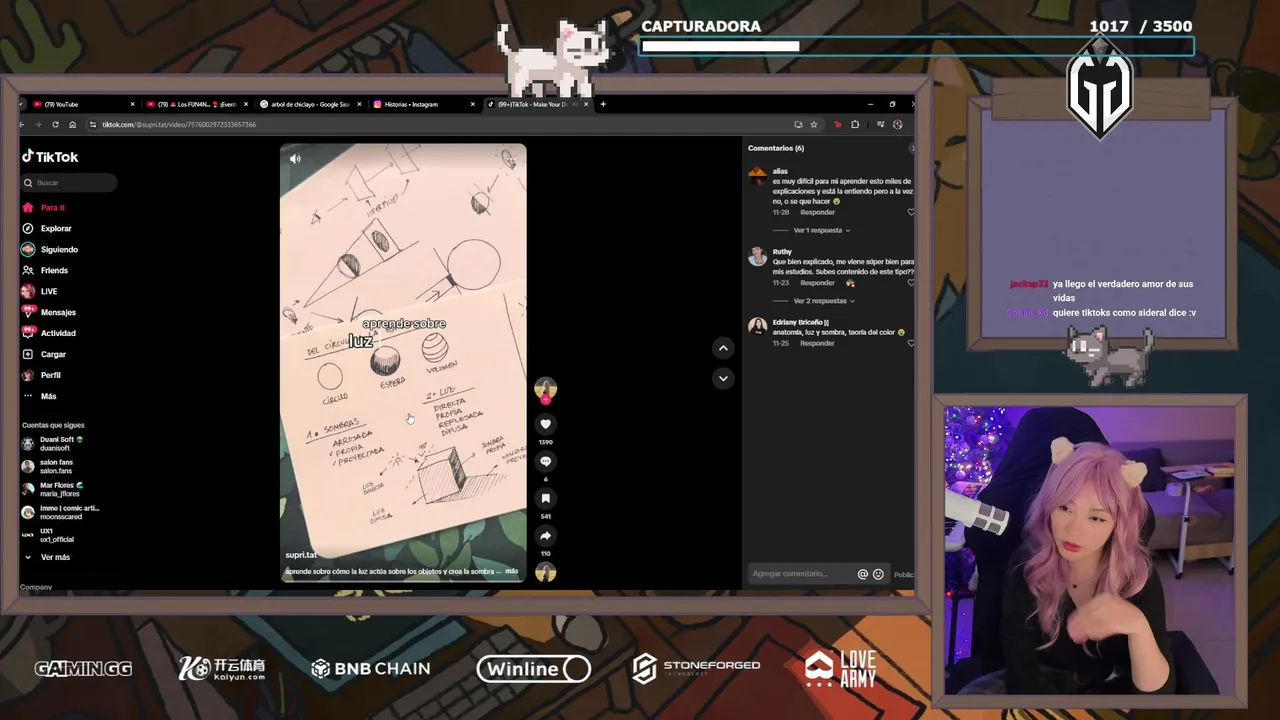Screen dimensions: 1280x720
Task: Reply to Edriany Briceño comment with Responder
Action: [817, 343]
